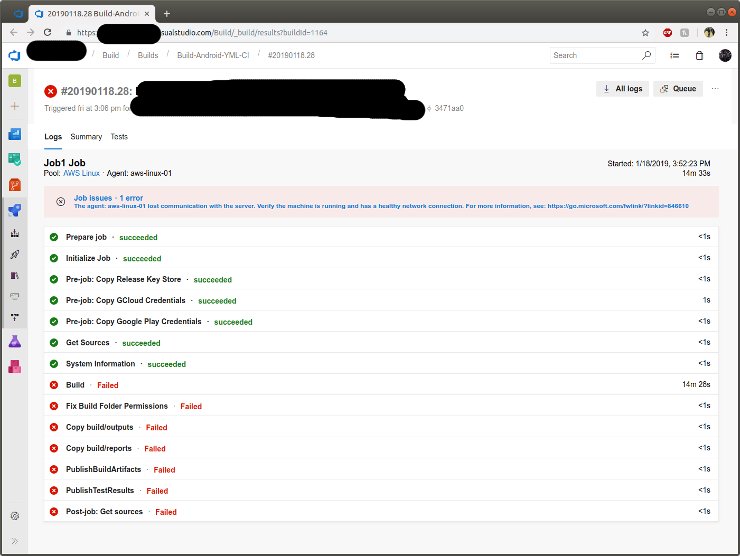Open Chrome three-dot menu
740x556 pixels.
point(726,33)
